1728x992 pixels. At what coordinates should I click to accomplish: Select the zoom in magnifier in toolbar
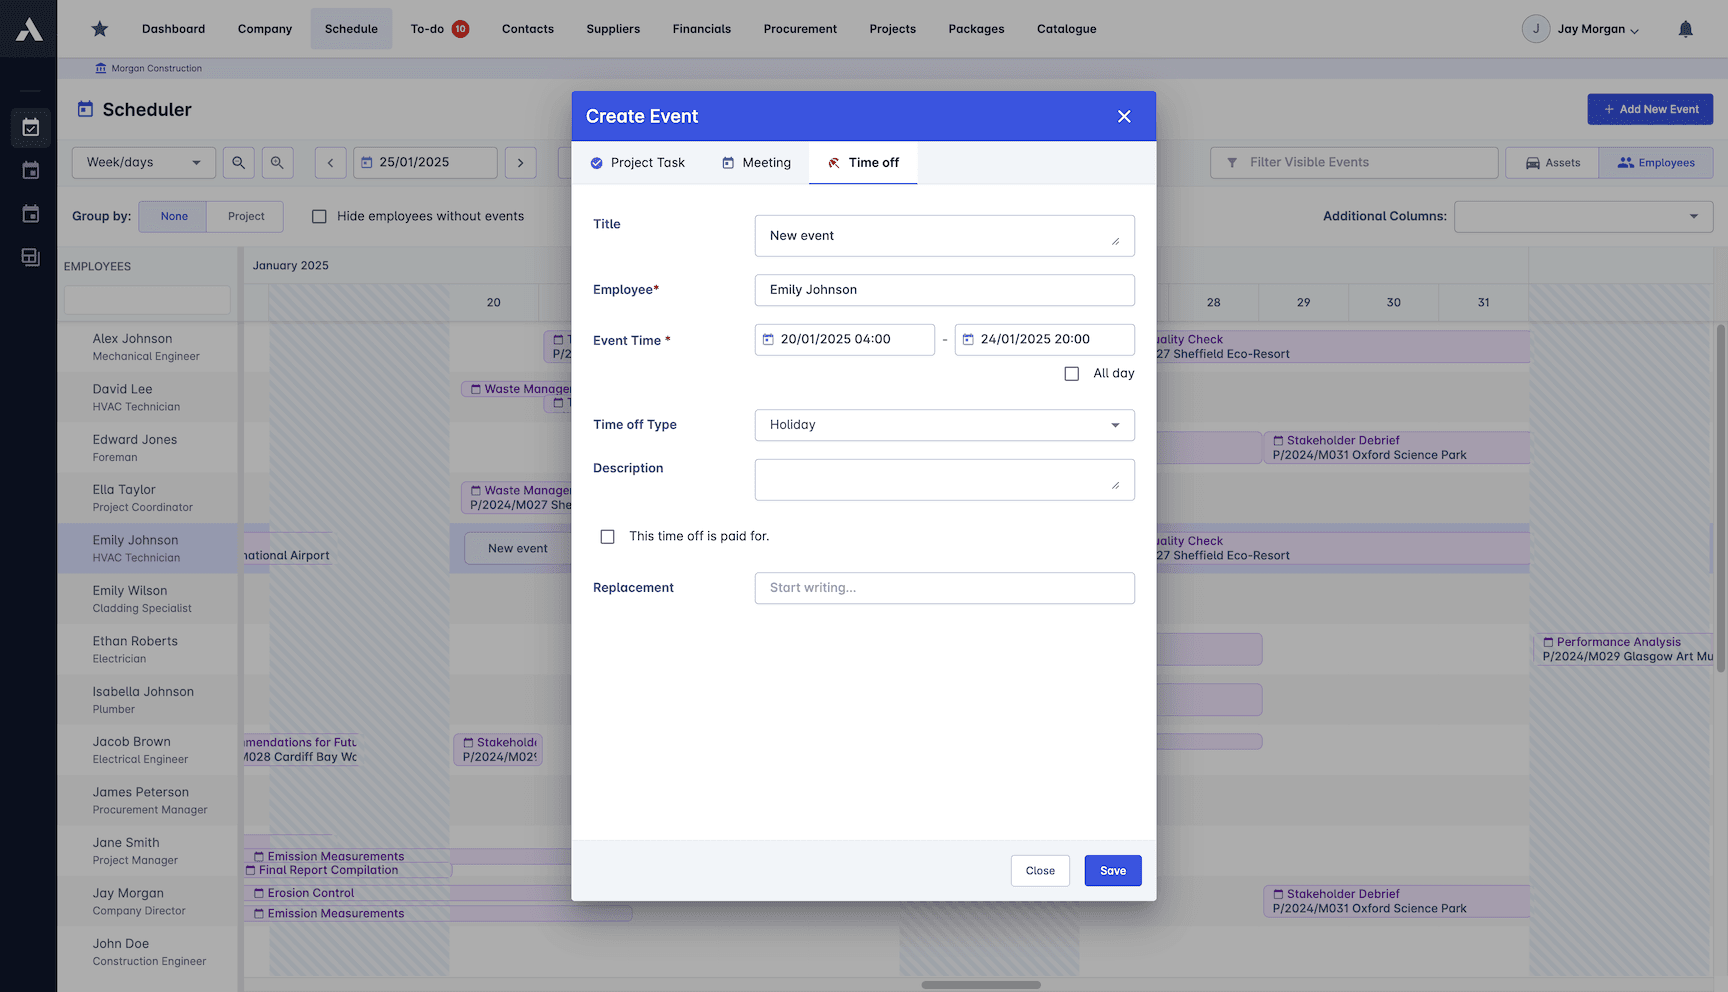[277, 162]
